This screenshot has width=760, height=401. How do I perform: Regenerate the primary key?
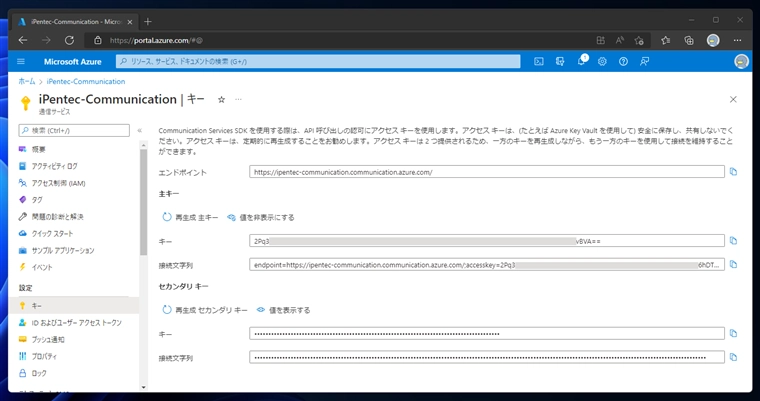(190, 217)
